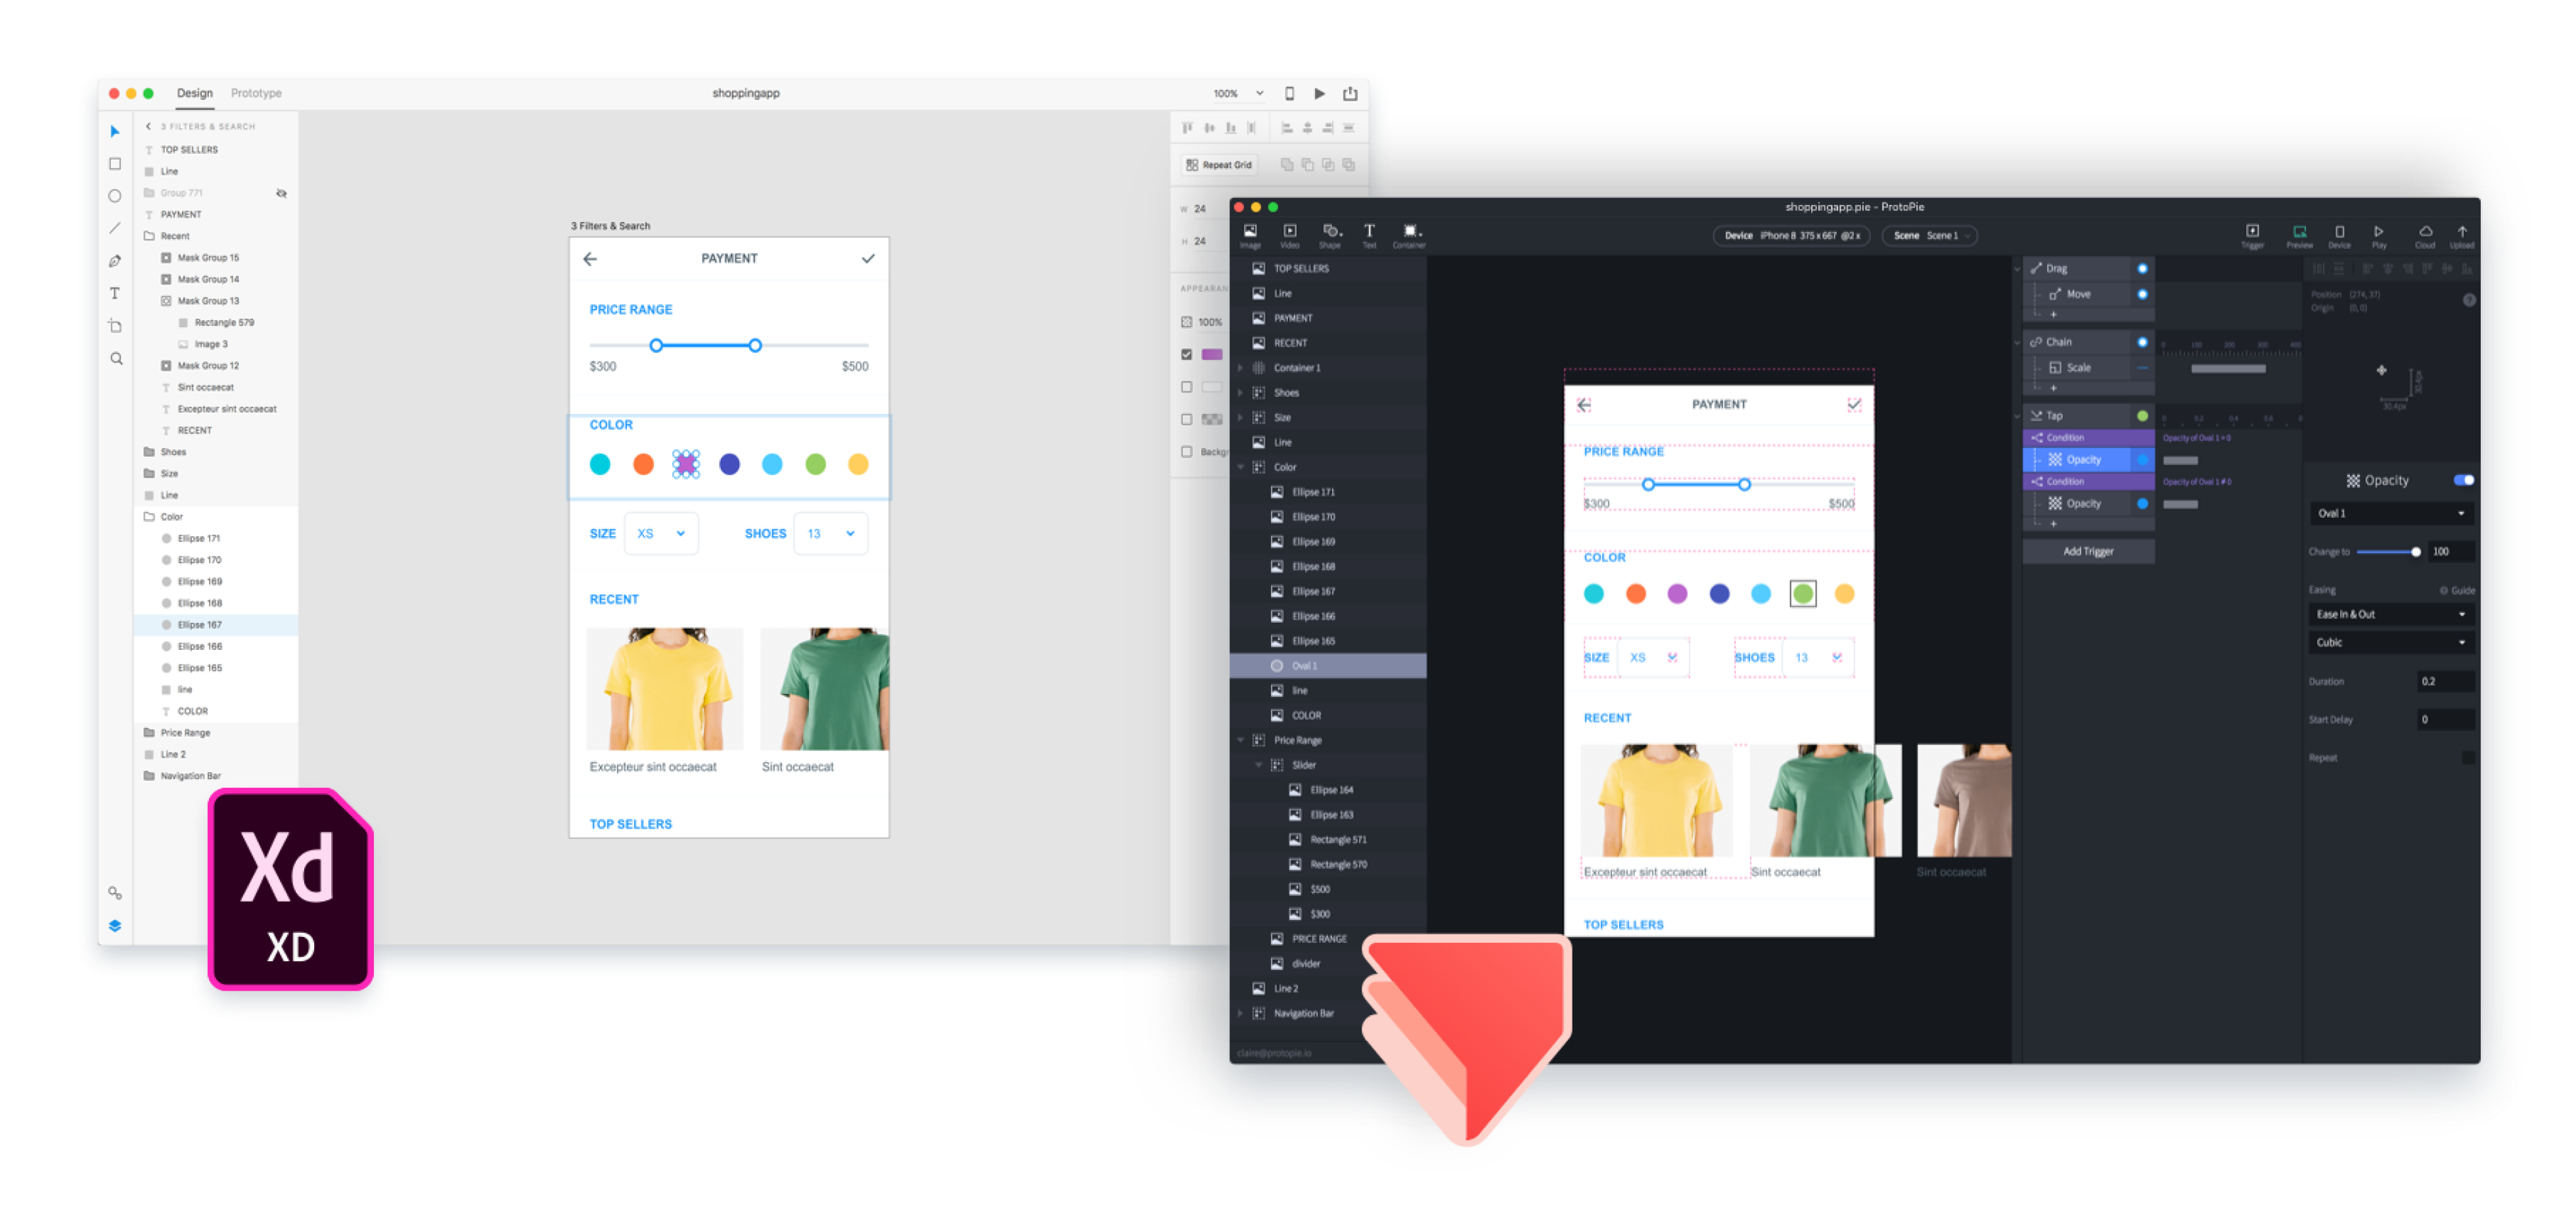Click the Artboard tool in XD
Screen dimensions: 2576x1209
tap(115, 326)
